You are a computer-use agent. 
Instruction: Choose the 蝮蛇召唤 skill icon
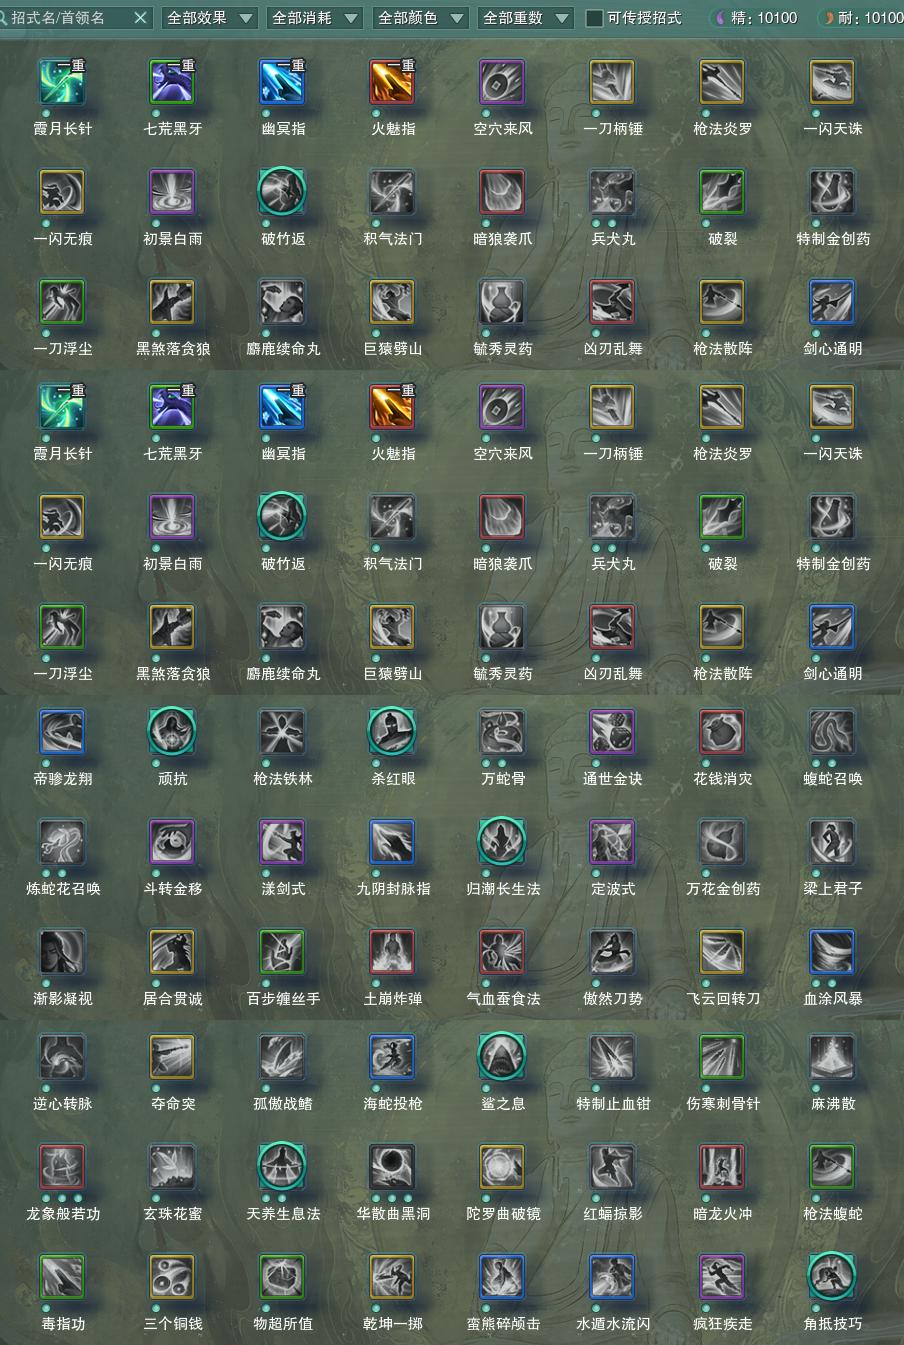click(x=833, y=732)
